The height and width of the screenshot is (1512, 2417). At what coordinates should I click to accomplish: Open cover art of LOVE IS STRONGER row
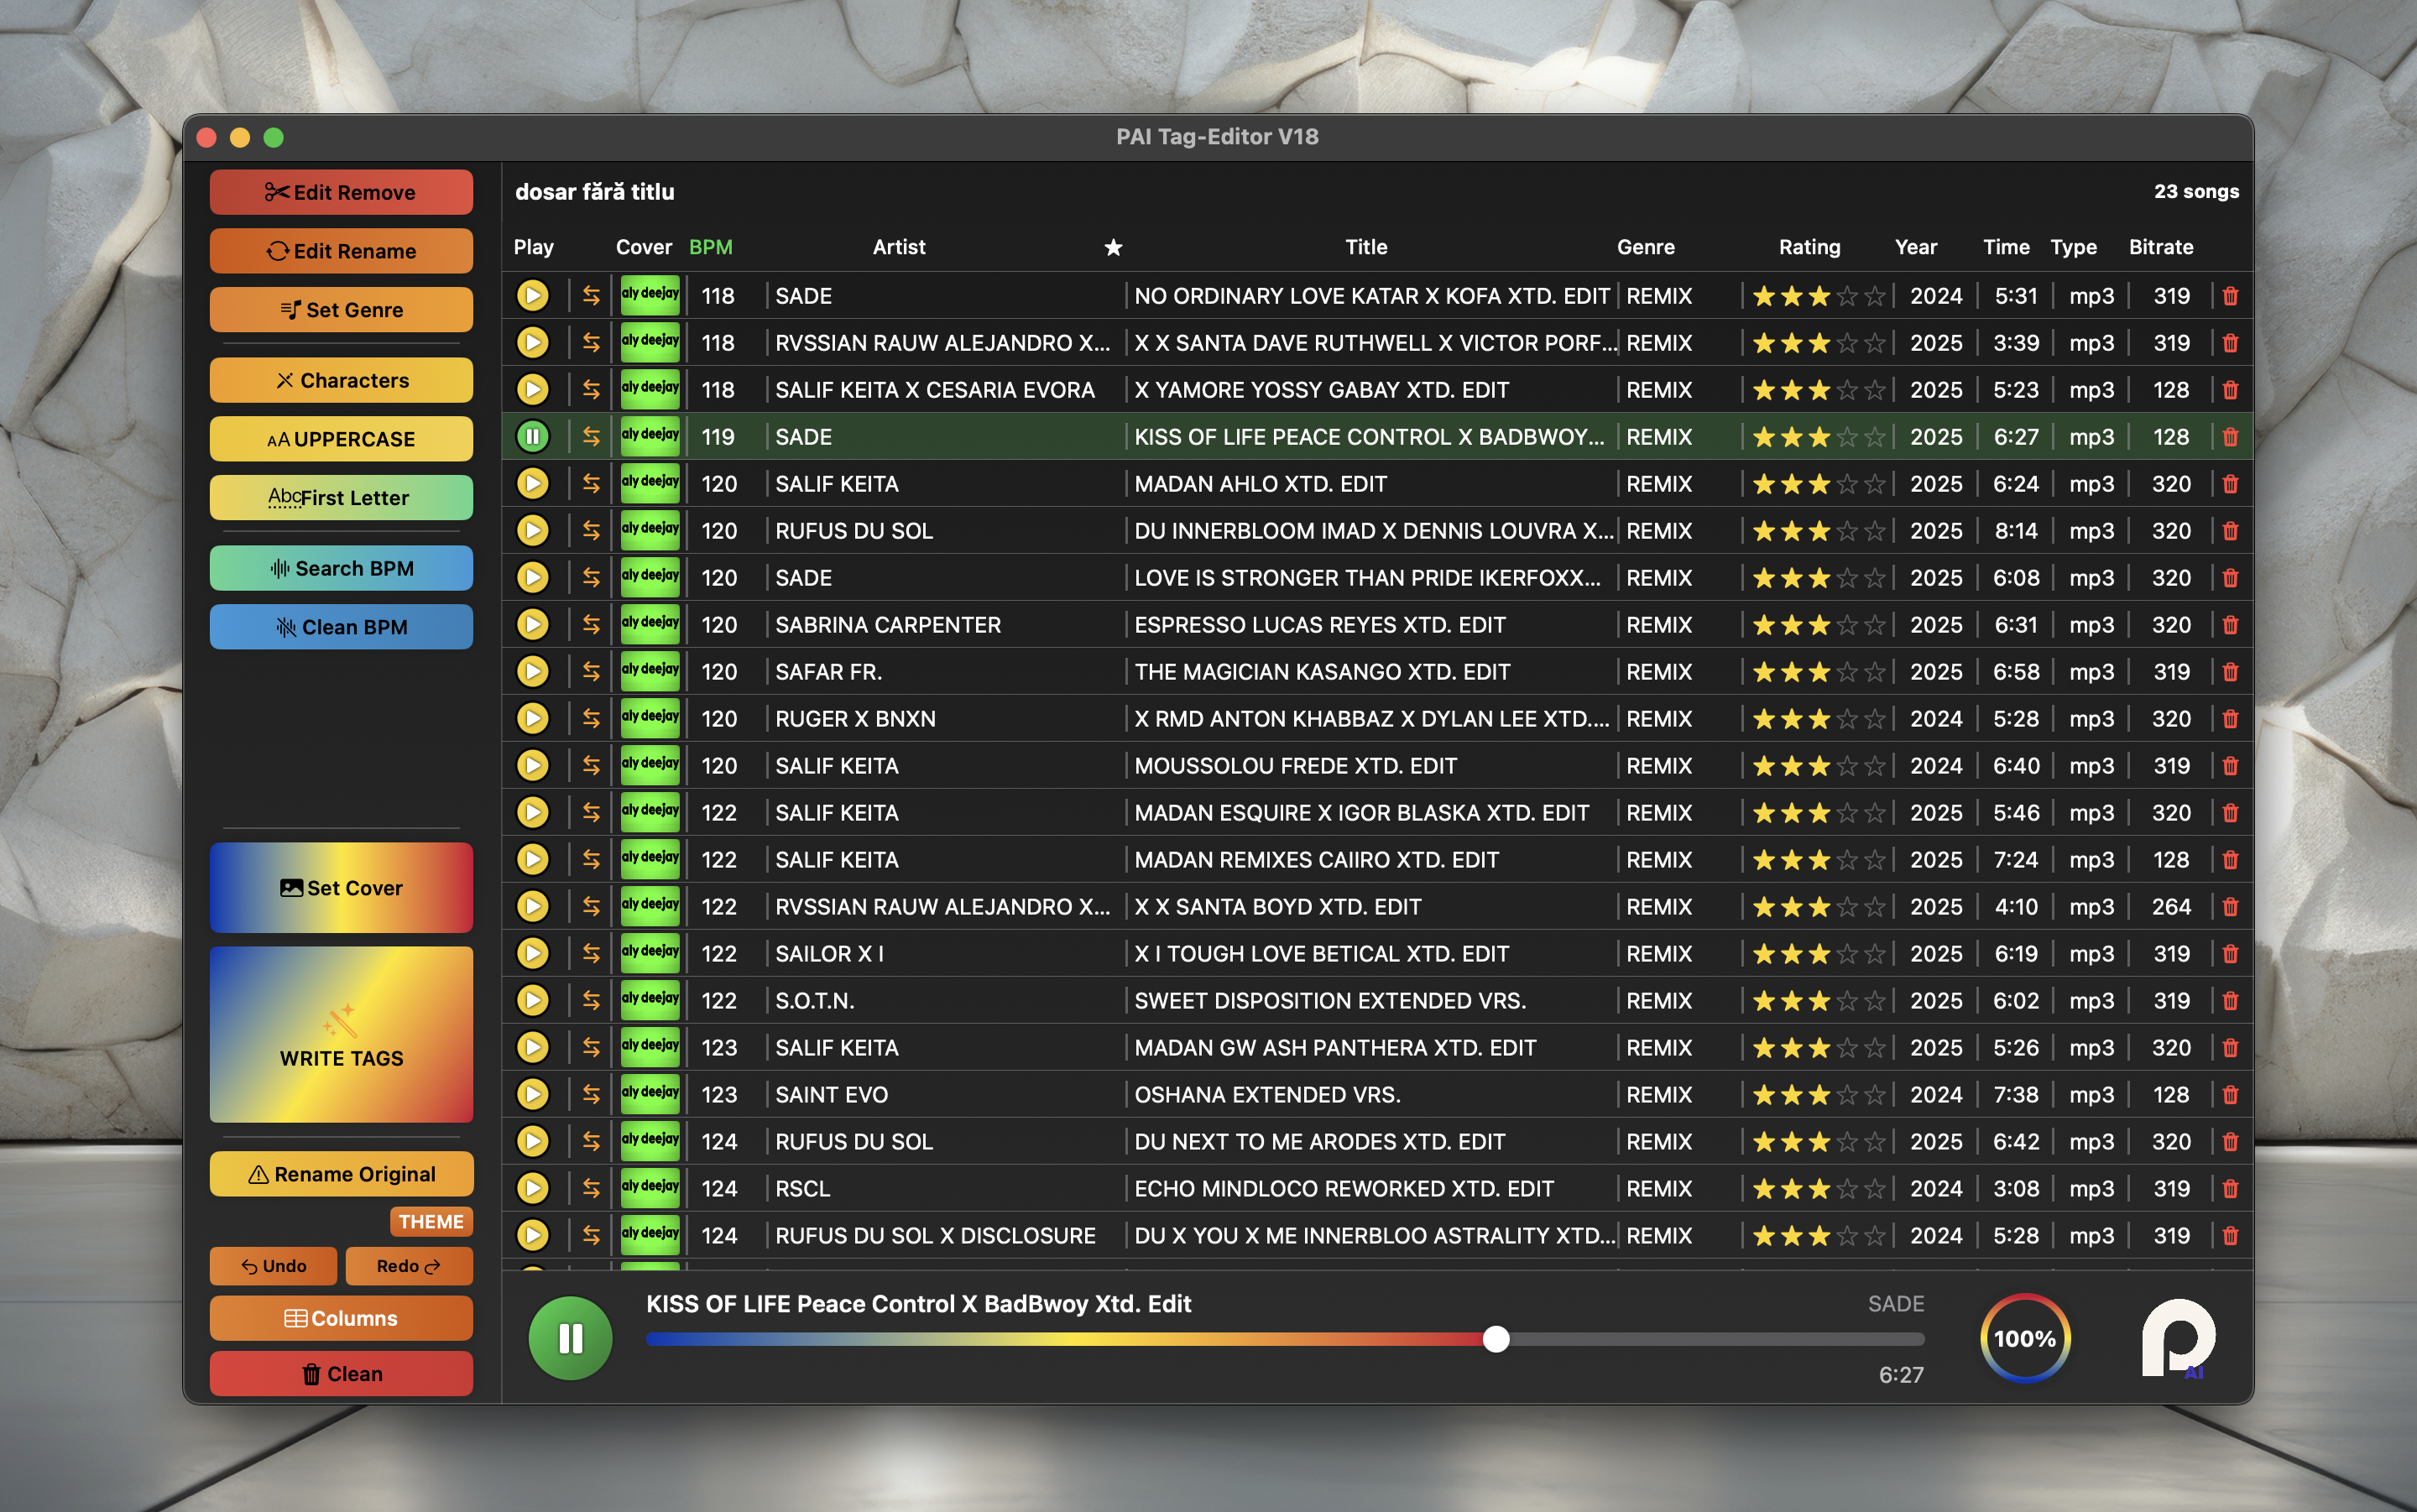click(x=650, y=577)
